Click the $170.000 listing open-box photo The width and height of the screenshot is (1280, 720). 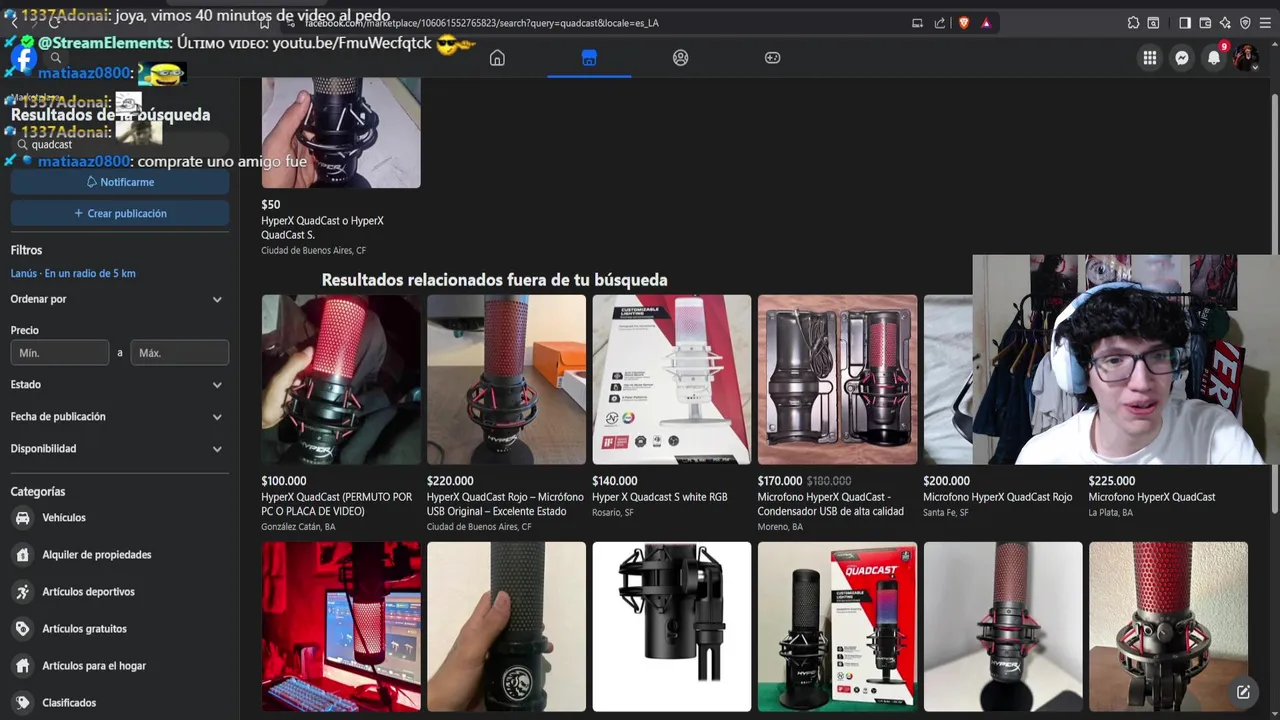pyautogui.click(x=837, y=379)
